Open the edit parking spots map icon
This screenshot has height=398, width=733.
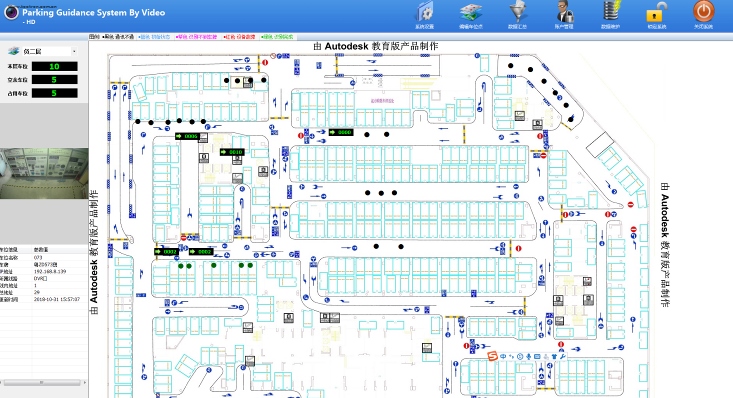click(x=470, y=13)
